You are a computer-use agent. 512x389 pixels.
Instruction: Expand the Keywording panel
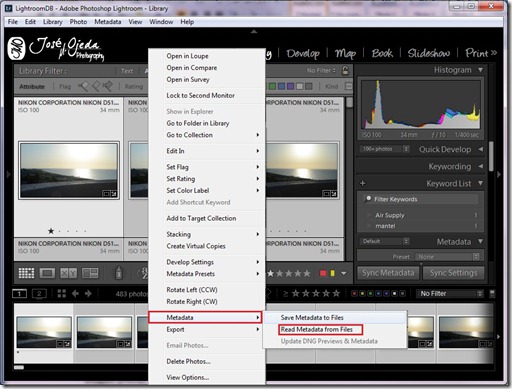click(x=481, y=166)
